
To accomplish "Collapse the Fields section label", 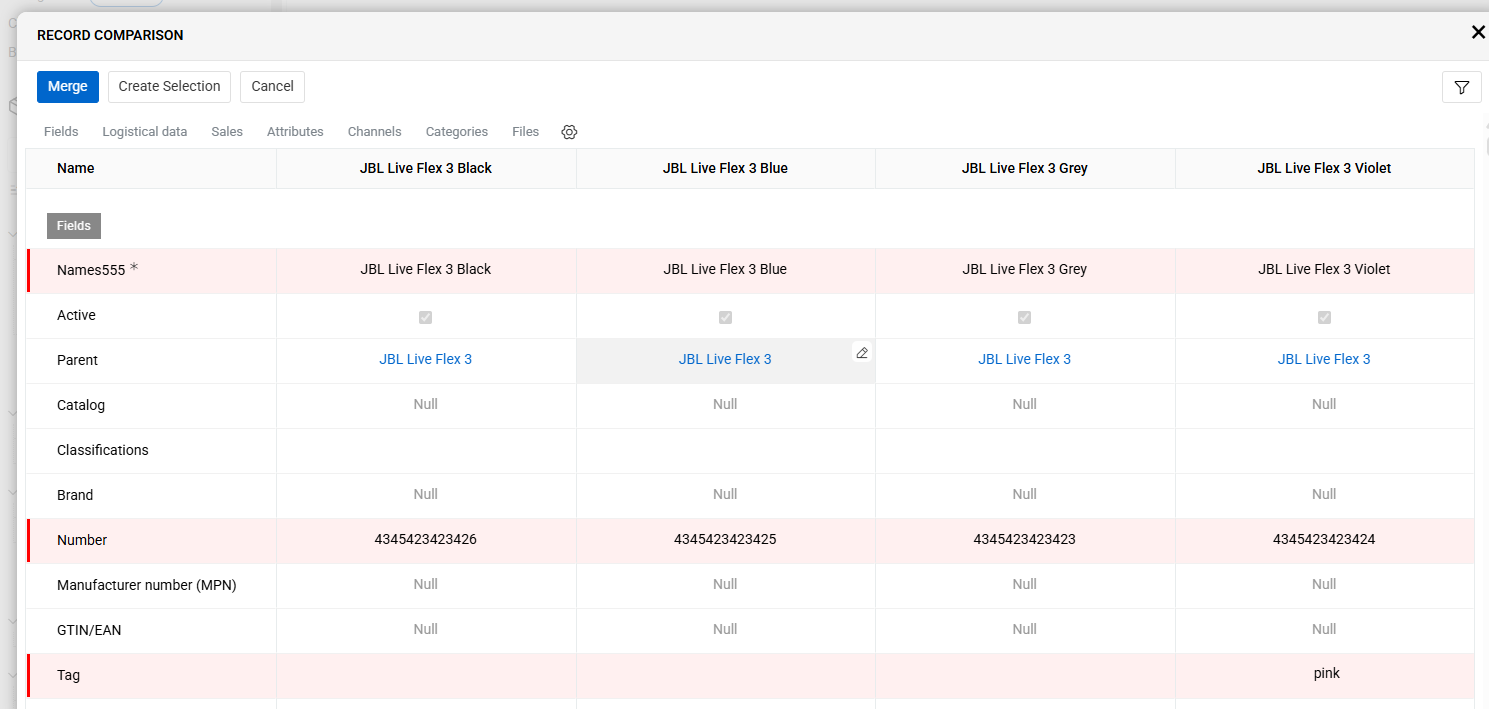I will point(74,226).
